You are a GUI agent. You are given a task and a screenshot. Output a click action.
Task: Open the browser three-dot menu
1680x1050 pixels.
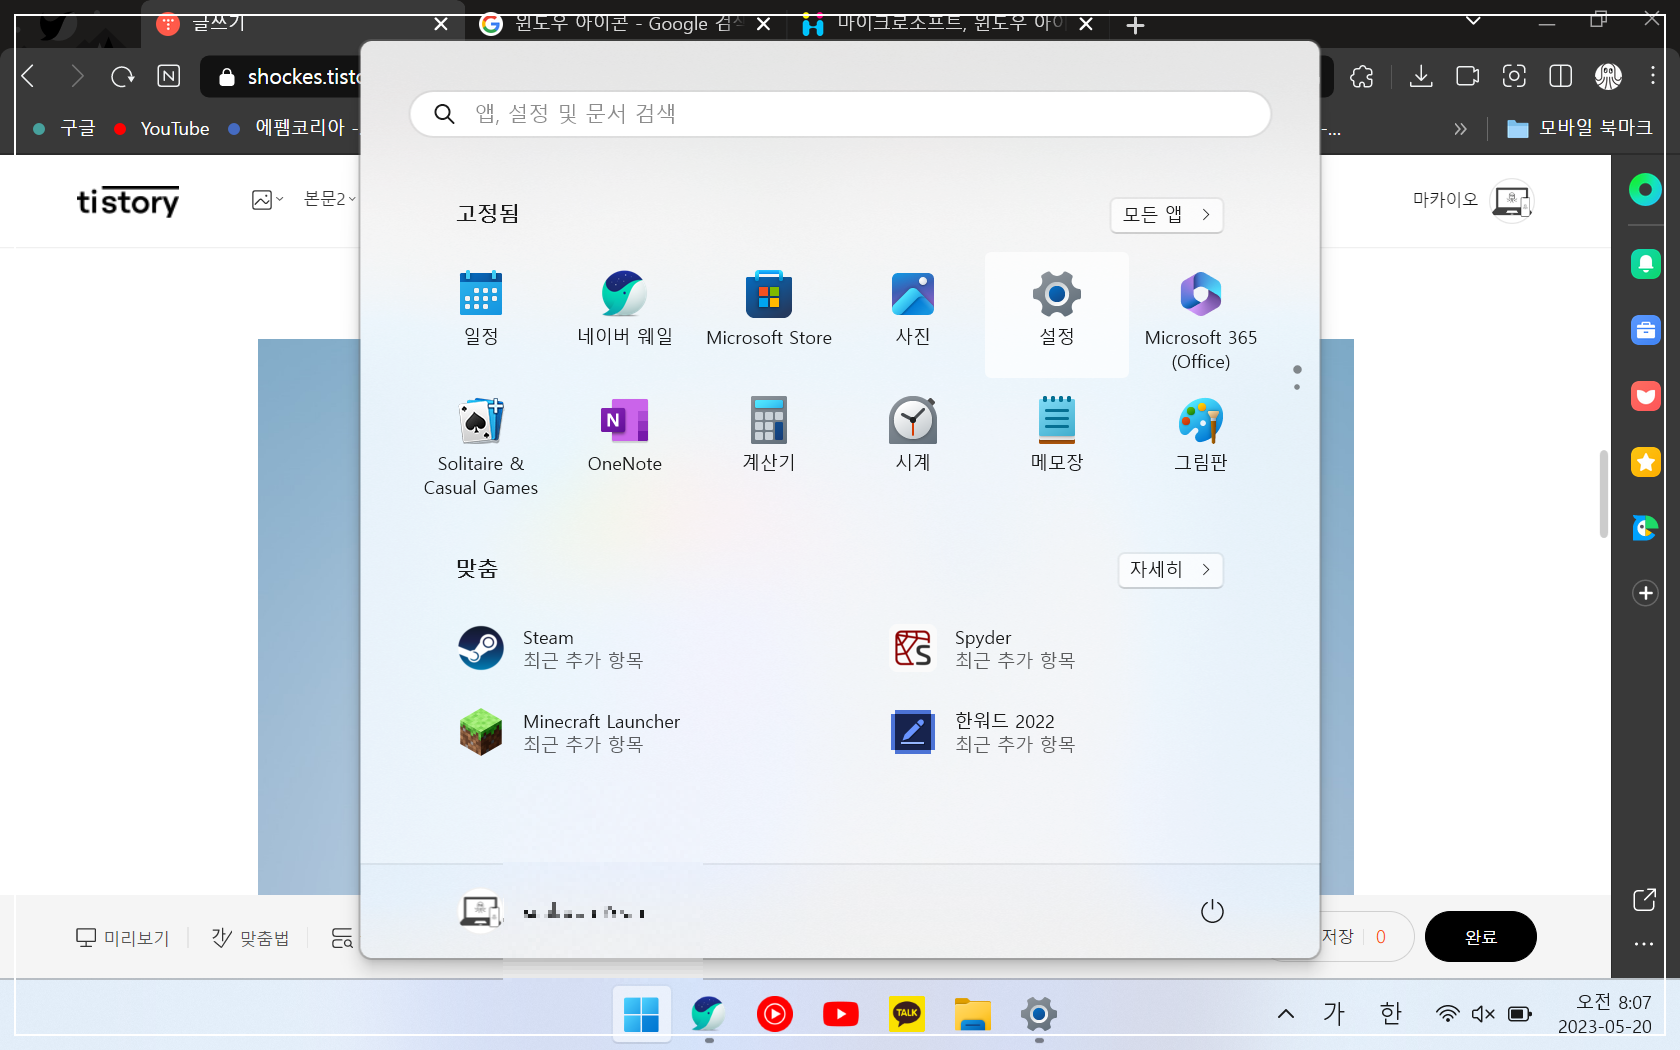(x=1653, y=76)
